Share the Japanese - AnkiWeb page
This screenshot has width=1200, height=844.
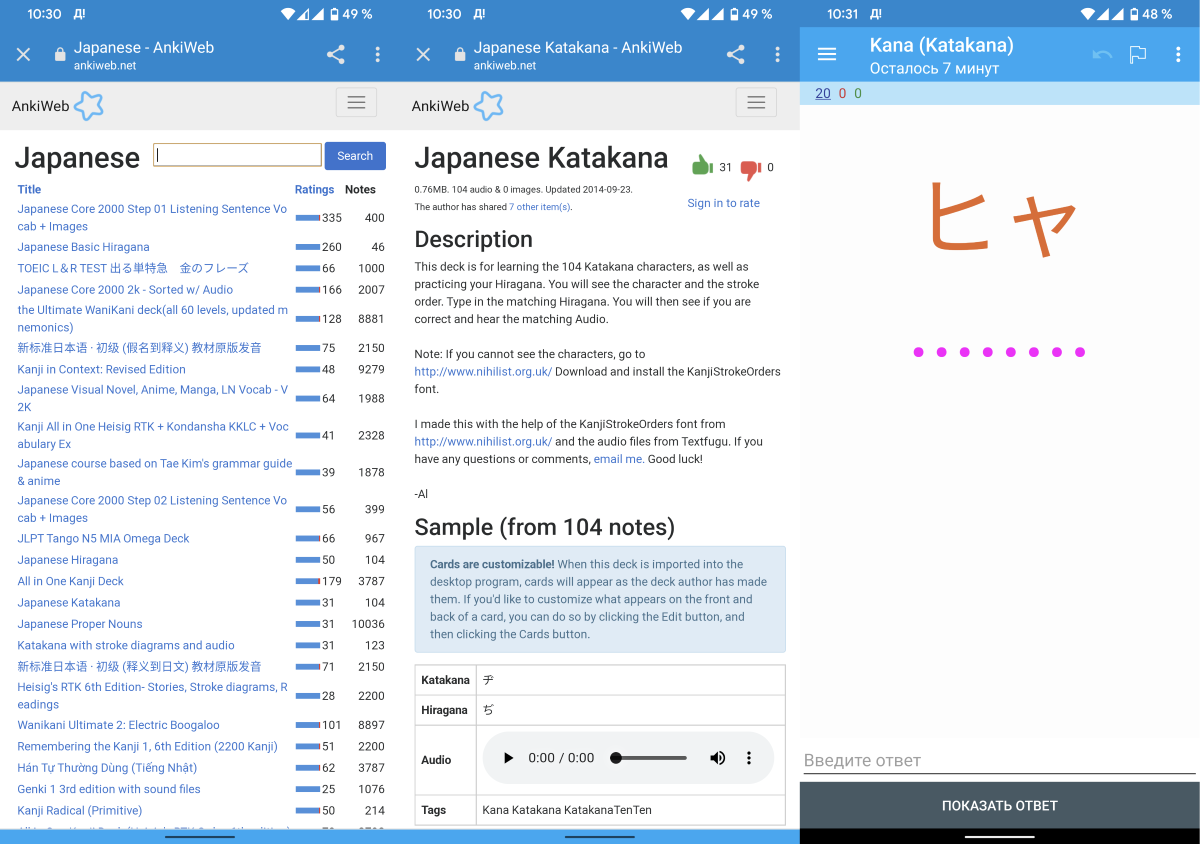point(336,55)
